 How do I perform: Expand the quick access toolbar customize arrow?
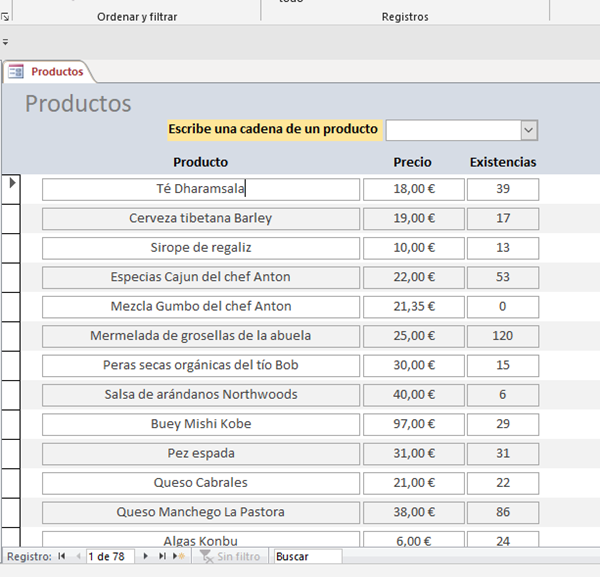pos(5,42)
